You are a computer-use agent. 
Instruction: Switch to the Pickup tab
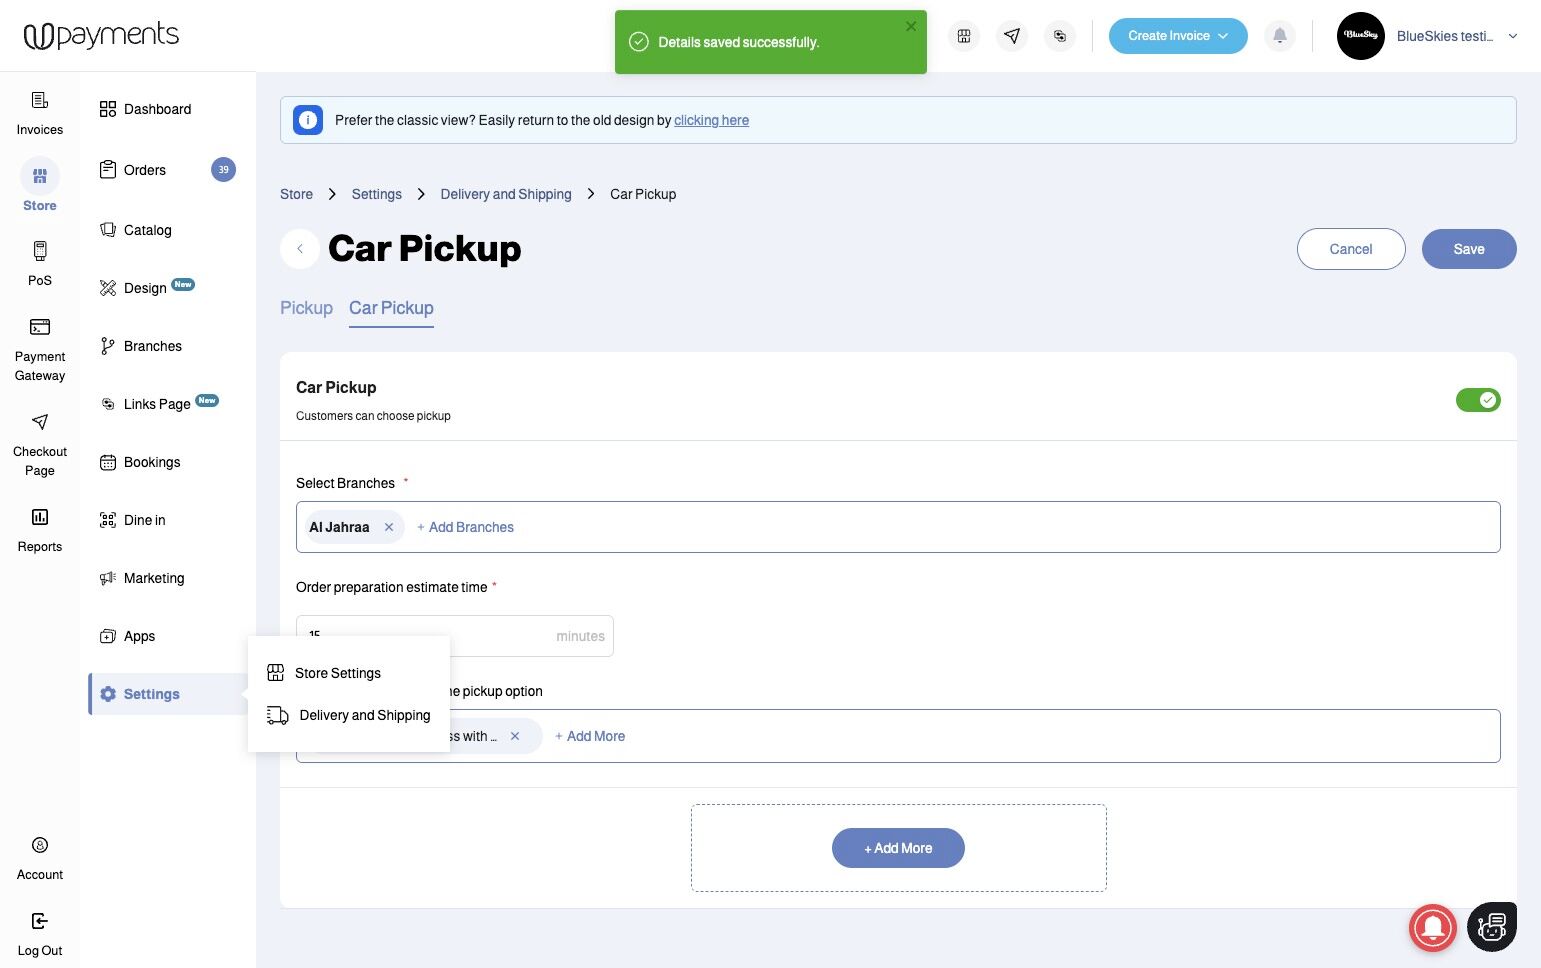[306, 308]
